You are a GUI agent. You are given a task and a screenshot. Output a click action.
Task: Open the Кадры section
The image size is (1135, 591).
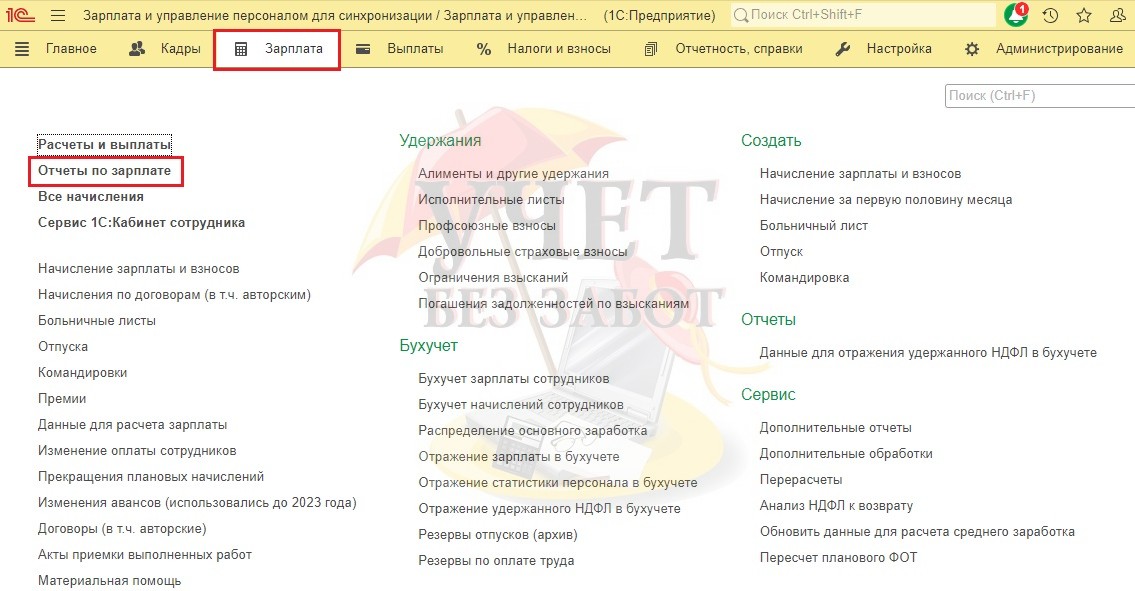tap(180, 49)
